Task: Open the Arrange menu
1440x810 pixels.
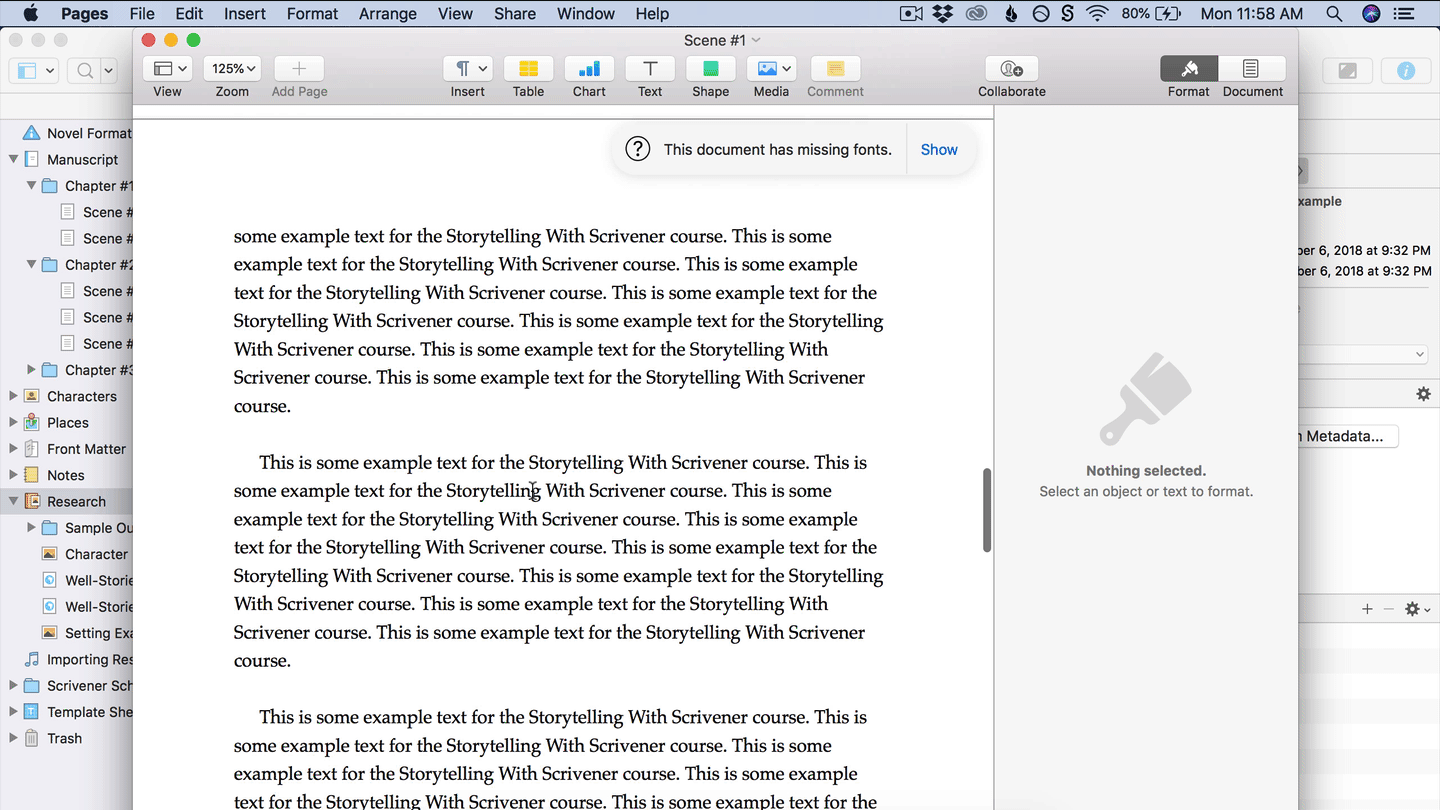Action: coord(388,14)
